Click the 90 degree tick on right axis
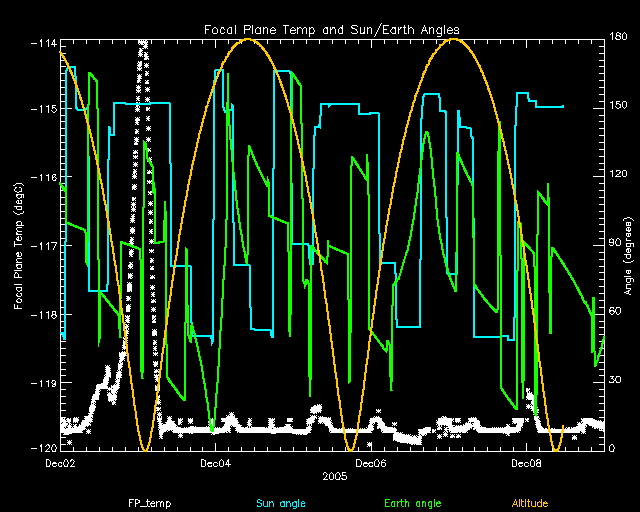The height and width of the screenshot is (512, 640). click(616, 243)
